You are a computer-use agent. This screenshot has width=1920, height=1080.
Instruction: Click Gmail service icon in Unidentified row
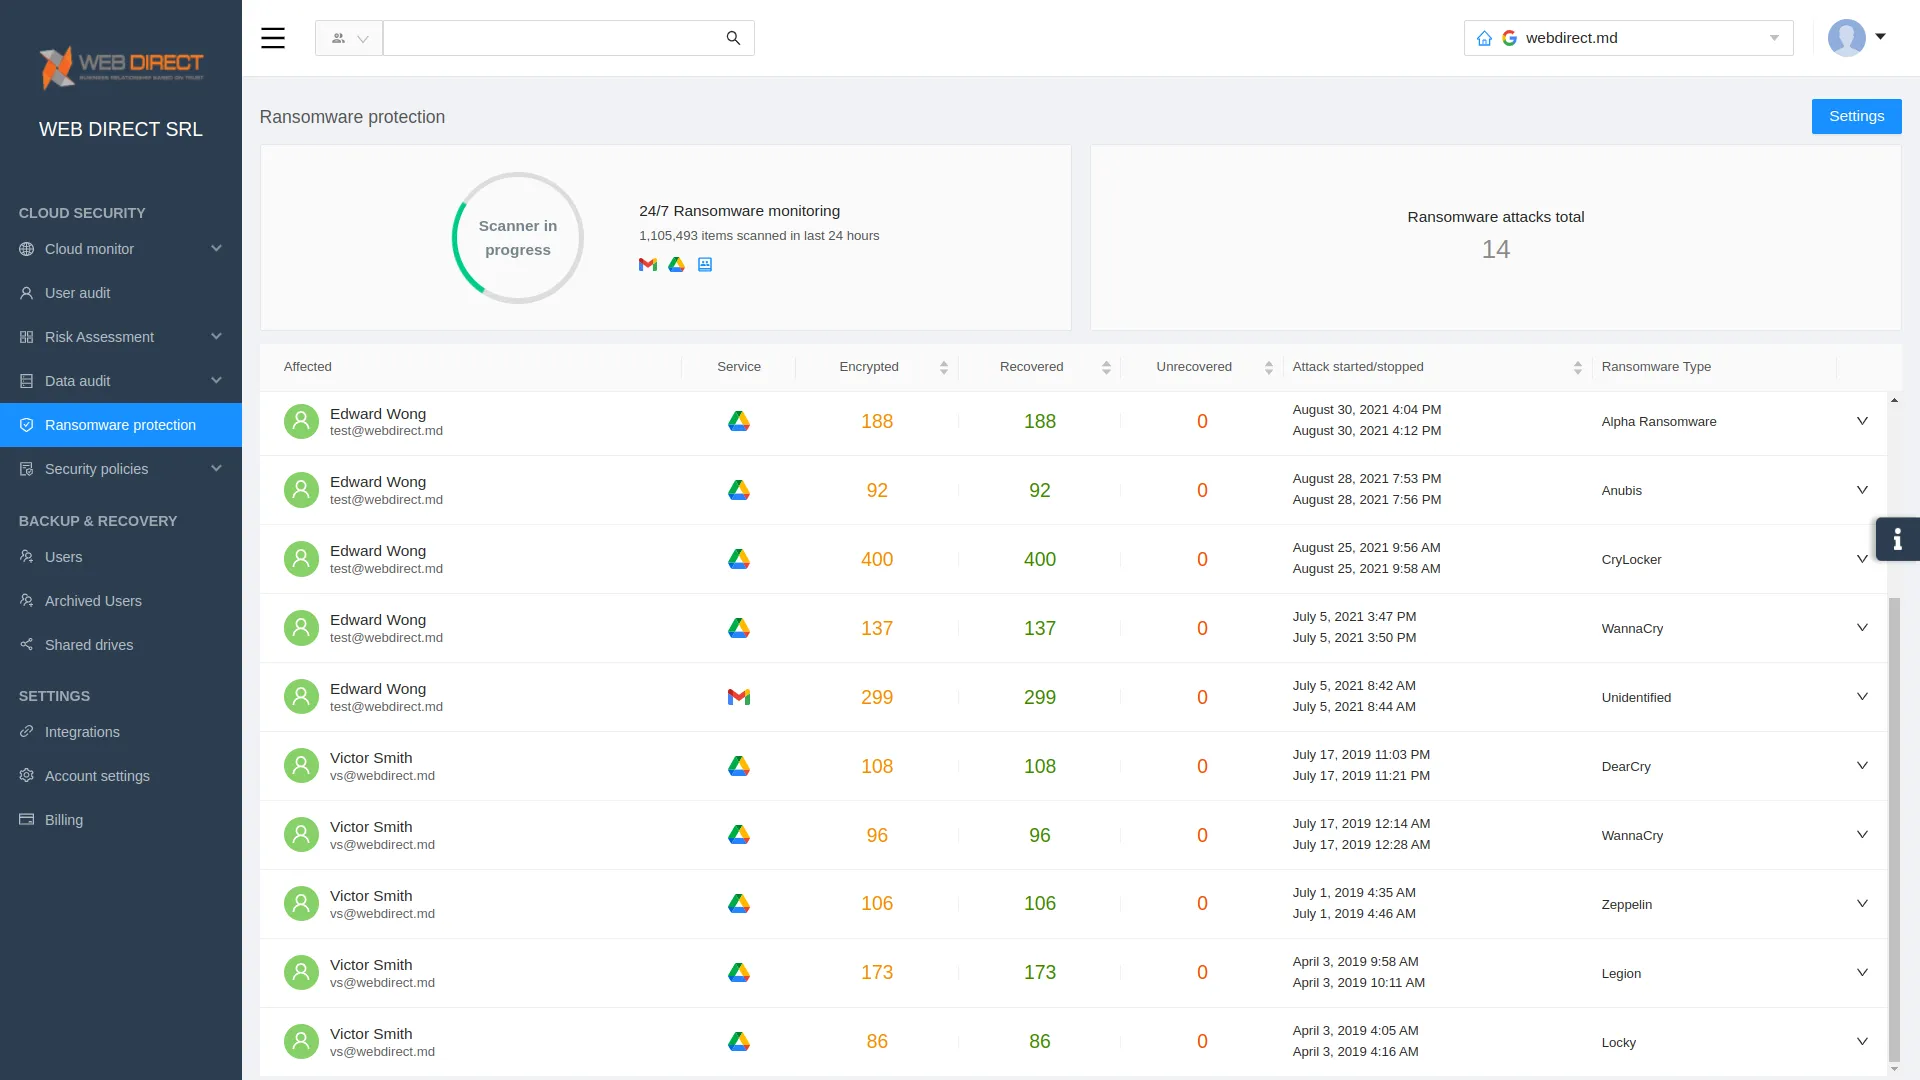click(739, 697)
